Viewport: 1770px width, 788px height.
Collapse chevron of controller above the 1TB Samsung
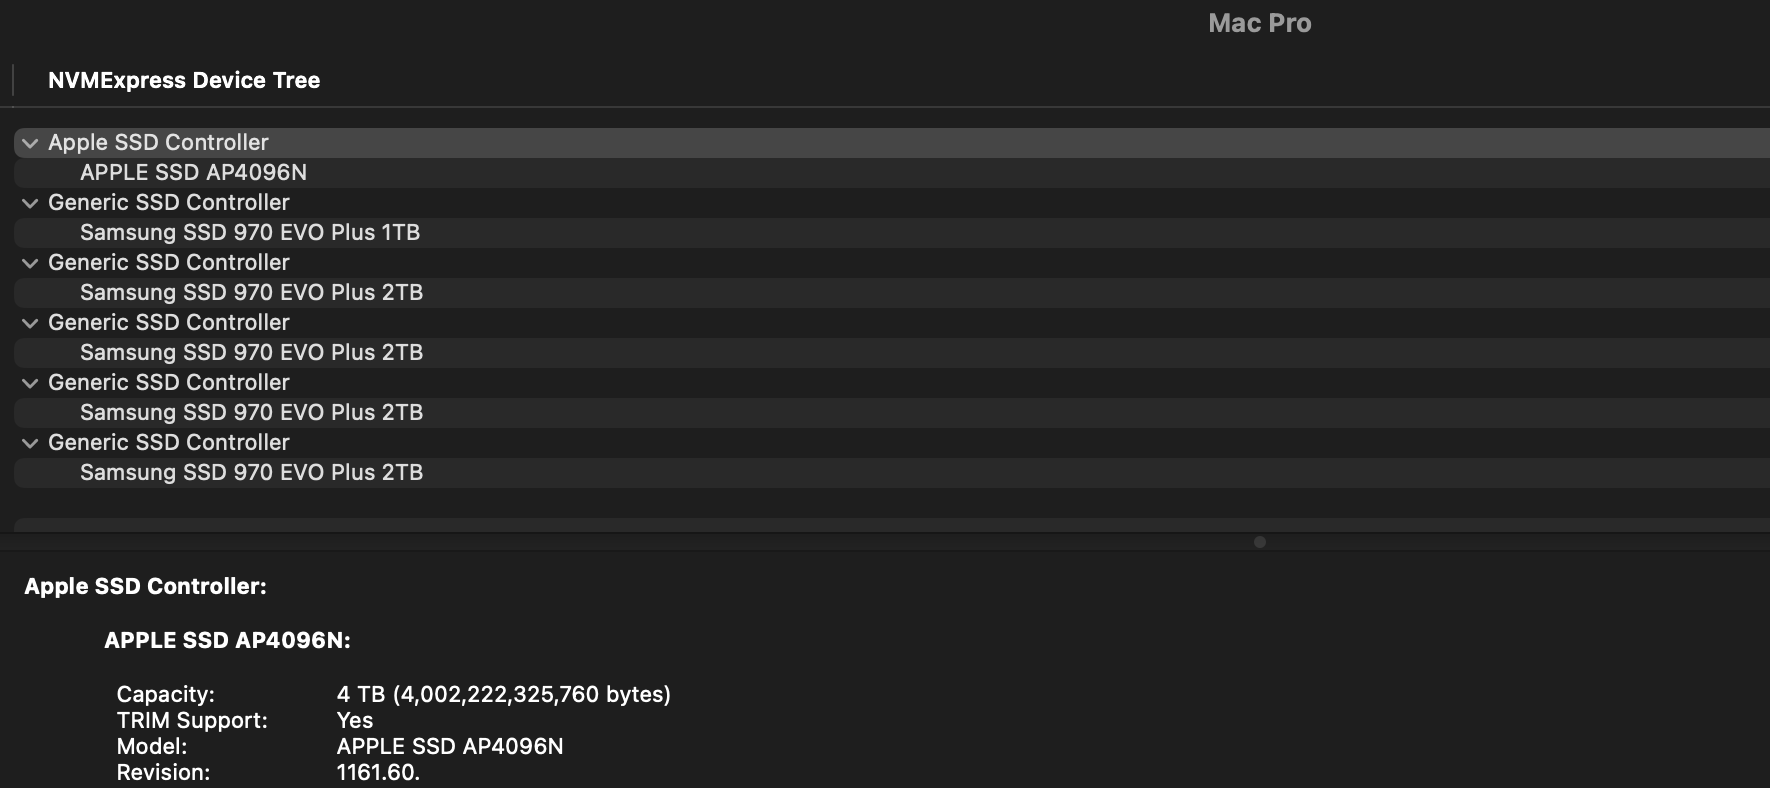[30, 203]
